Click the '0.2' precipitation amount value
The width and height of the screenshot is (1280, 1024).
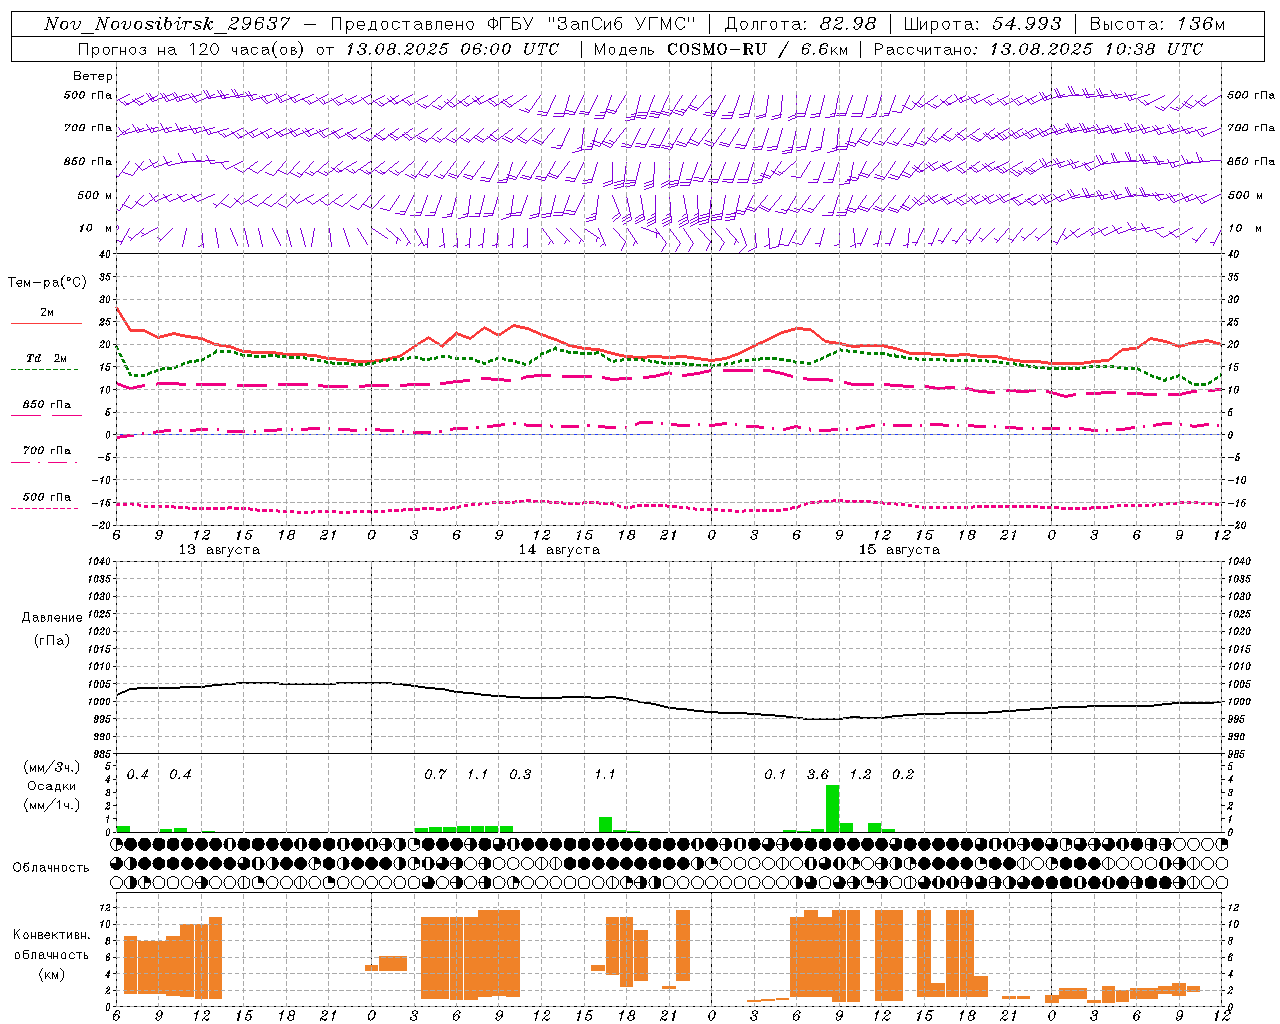click(x=903, y=774)
